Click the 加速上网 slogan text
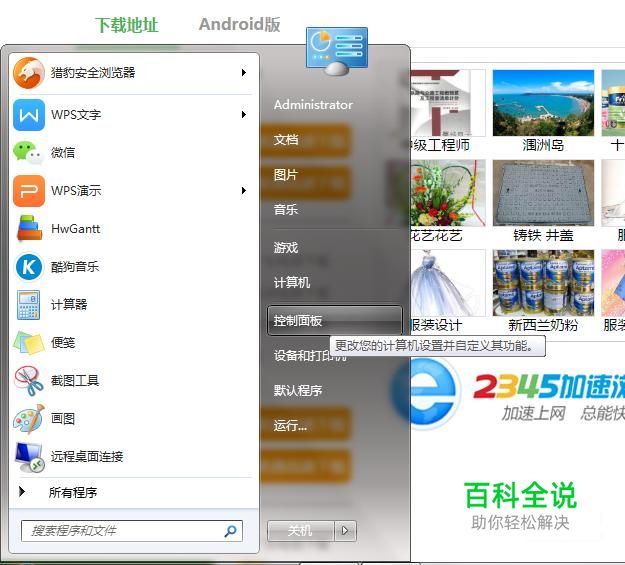Screen dimensions: 625x565 pyautogui.click(x=534, y=413)
